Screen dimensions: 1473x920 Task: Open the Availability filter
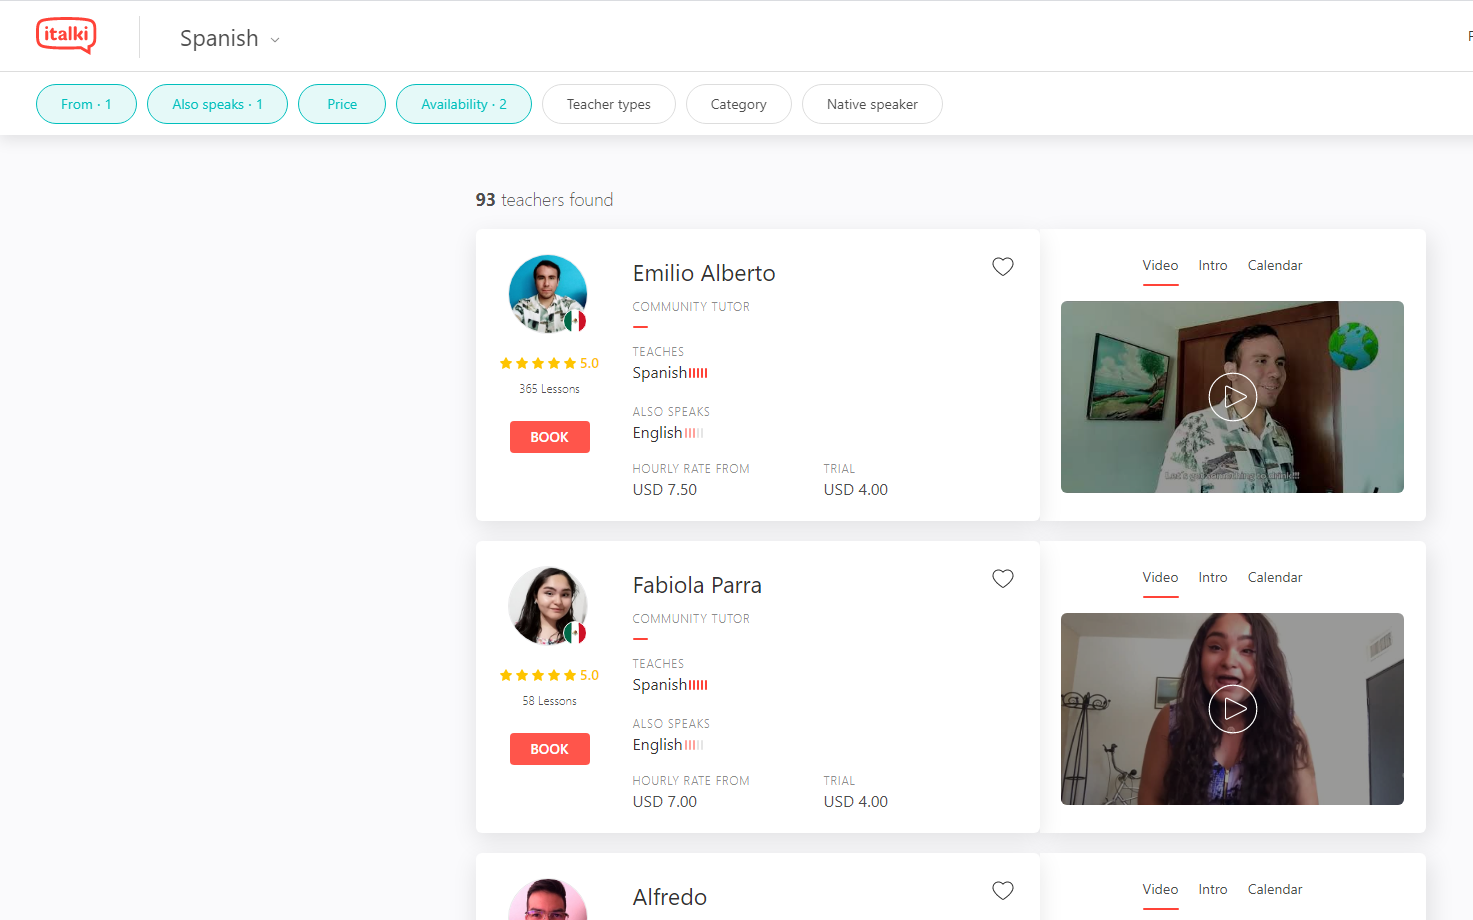pyautogui.click(x=464, y=104)
